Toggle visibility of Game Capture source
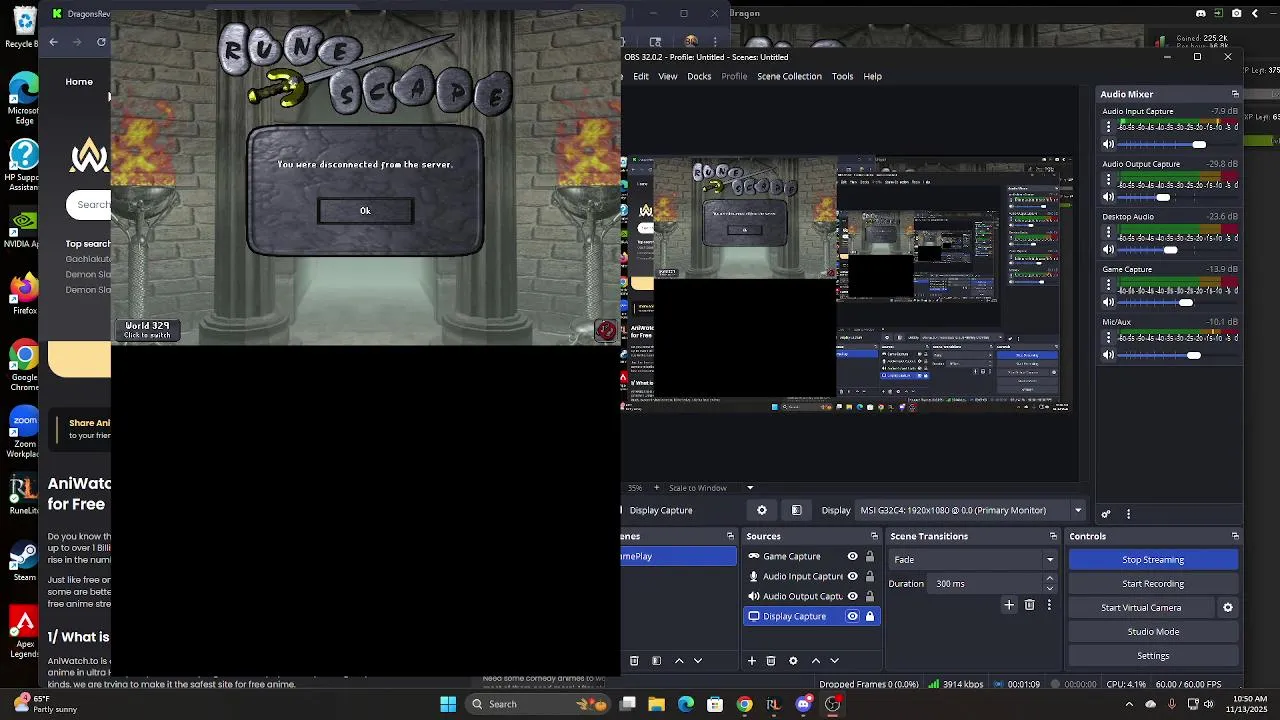This screenshot has width=1280, height=720. tap(853, 556)
